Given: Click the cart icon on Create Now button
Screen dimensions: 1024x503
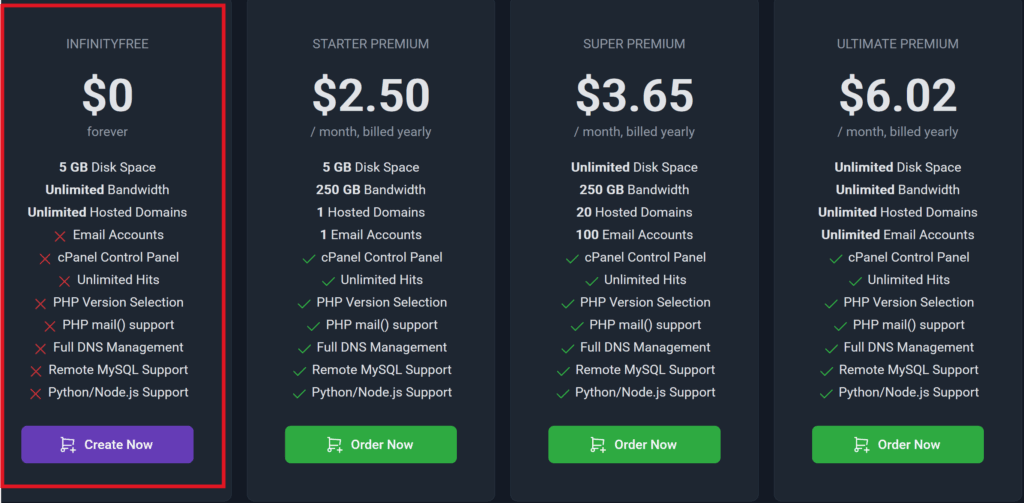Looking at the screenshot, I should [x=68, y=445].
